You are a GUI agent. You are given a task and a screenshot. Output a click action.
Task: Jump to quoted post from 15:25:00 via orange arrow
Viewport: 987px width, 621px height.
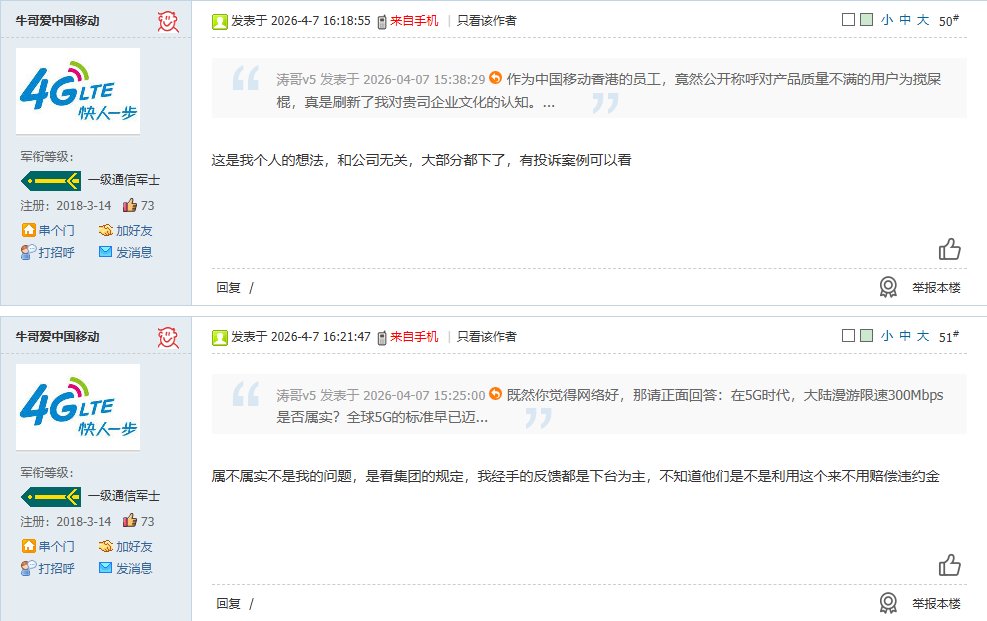(495, 393)
